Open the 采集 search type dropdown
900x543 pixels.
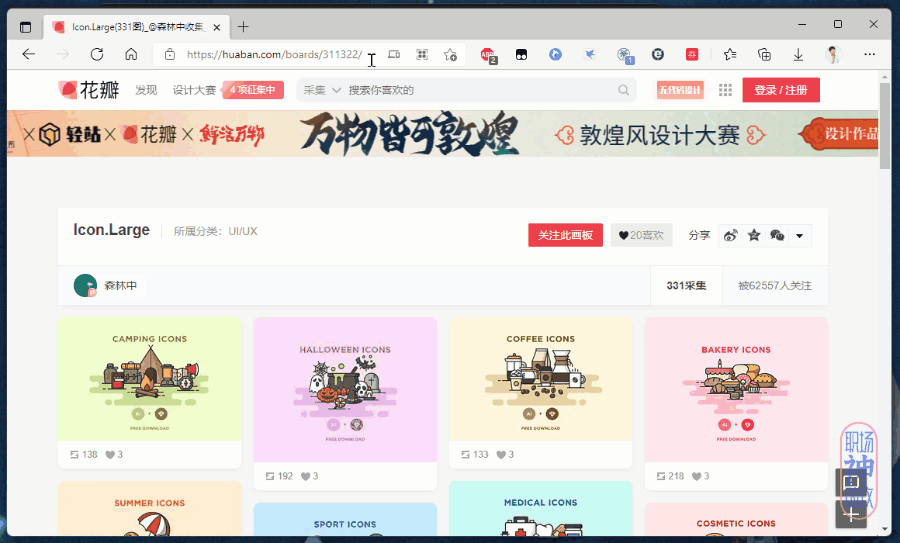point(322,90)
